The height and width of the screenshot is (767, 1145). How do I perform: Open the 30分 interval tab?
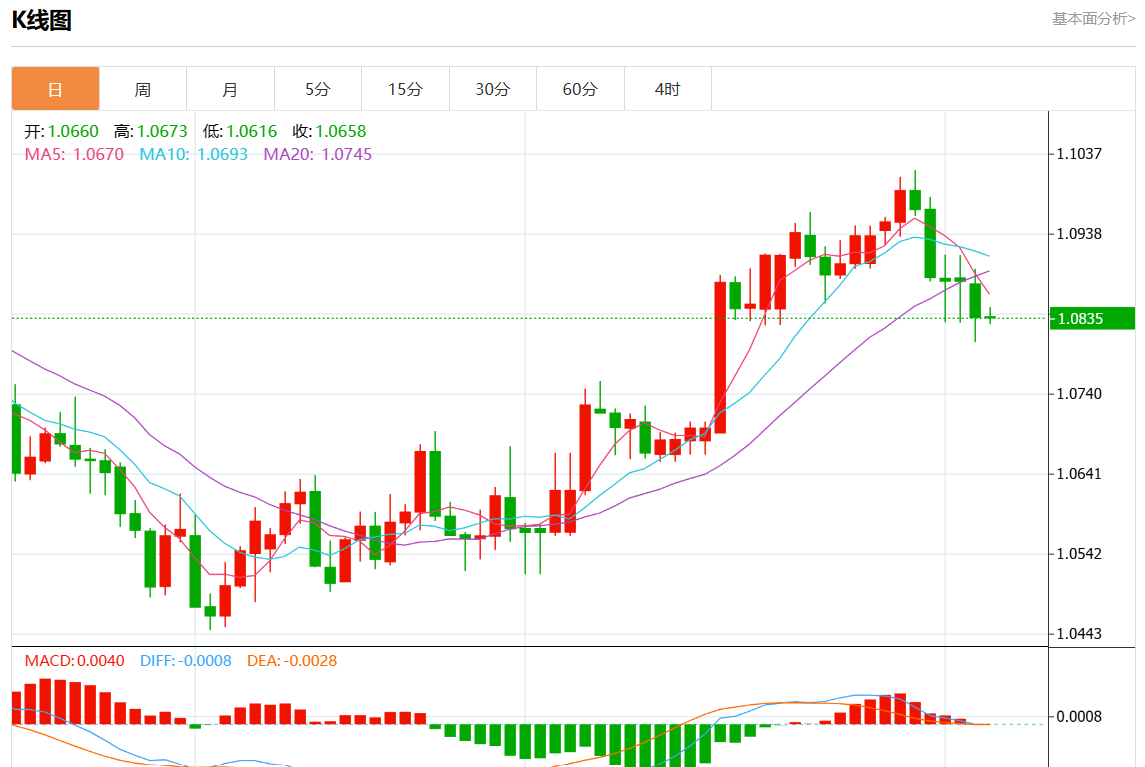click(493, 89)
